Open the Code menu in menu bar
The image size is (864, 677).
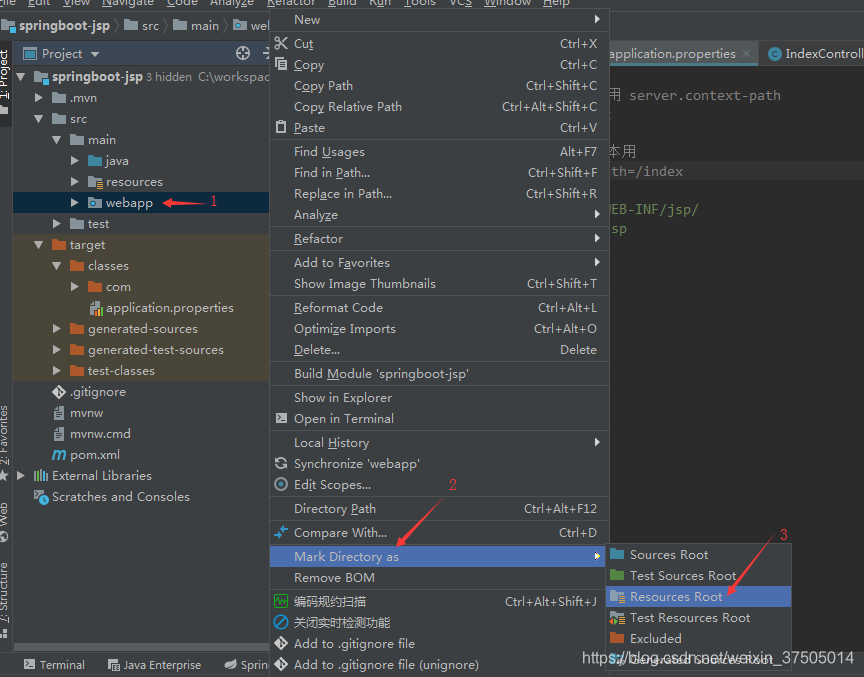tap(182, 3)
